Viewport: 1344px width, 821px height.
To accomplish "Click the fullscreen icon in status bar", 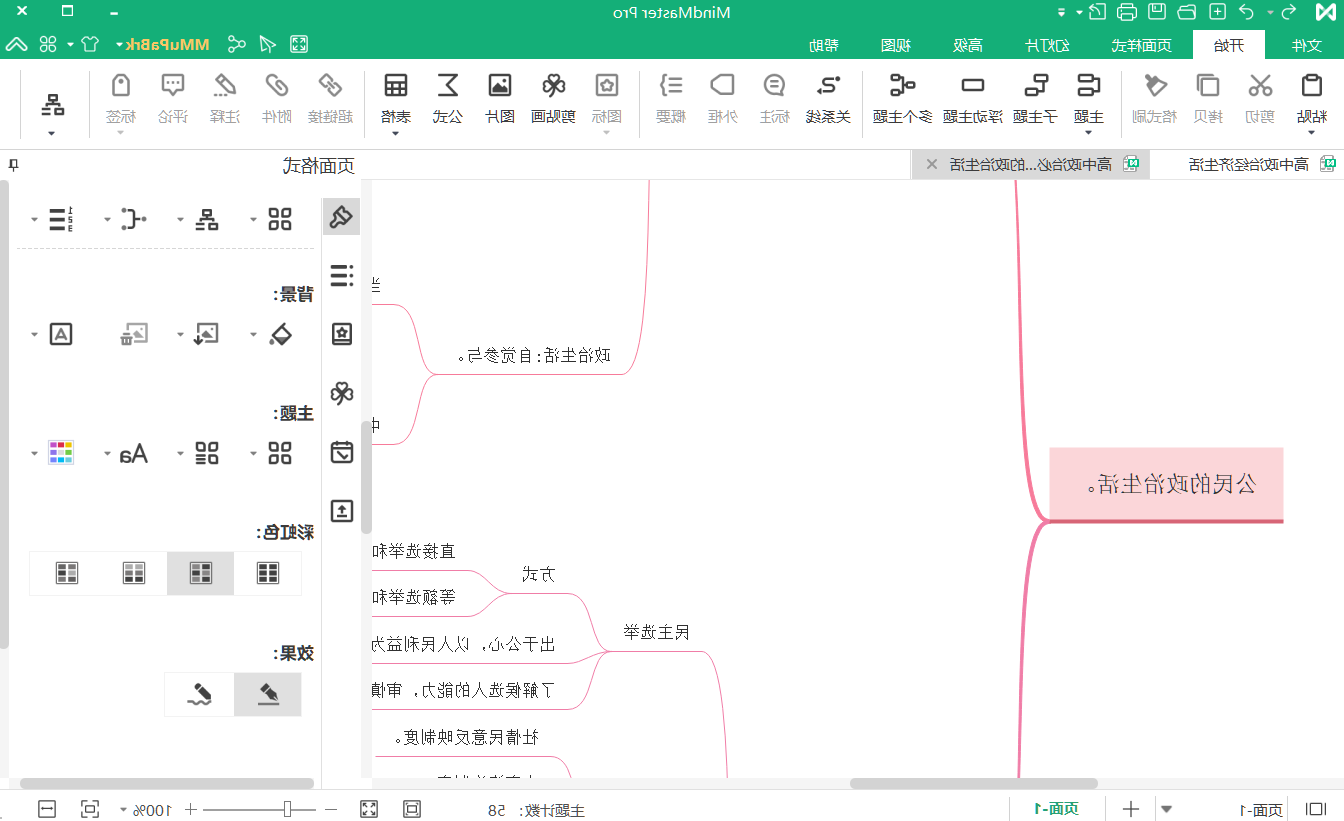I will [x=368, y=809].
